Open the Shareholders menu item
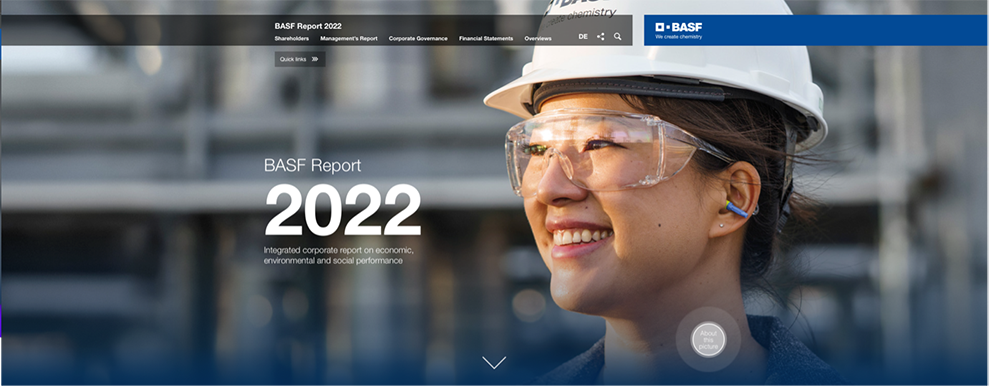The height and width of the screenshot is (387, 991). 291,39
